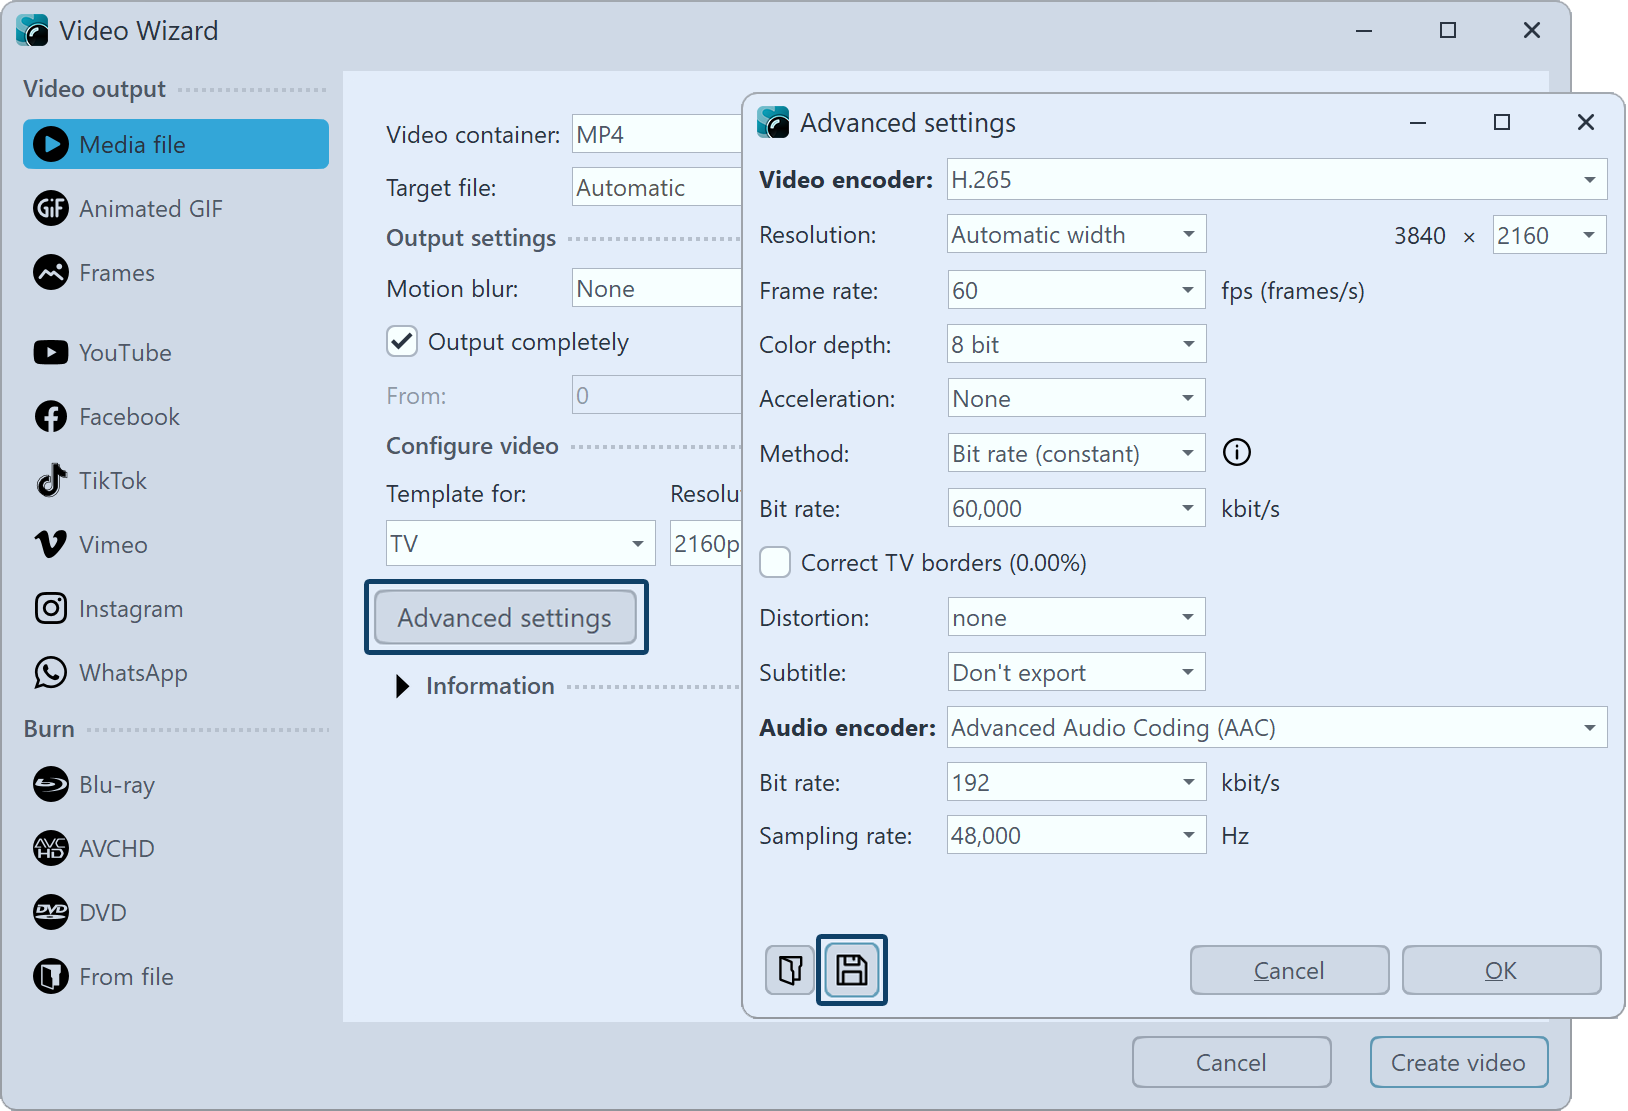Select the Animated GIF output icon
The width and height of the screenshot is (1628, 1111).
(x=51, y=209)
